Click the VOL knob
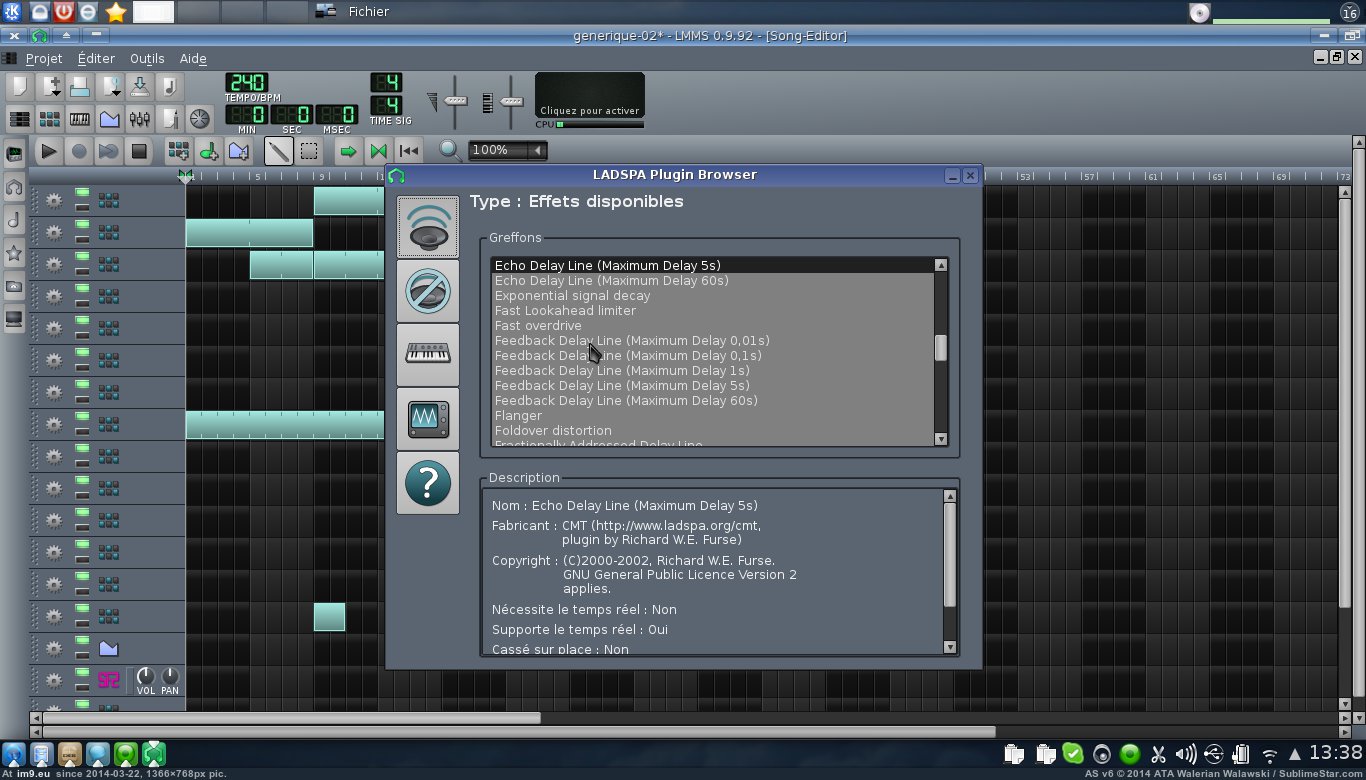 (x=146, y=677)
